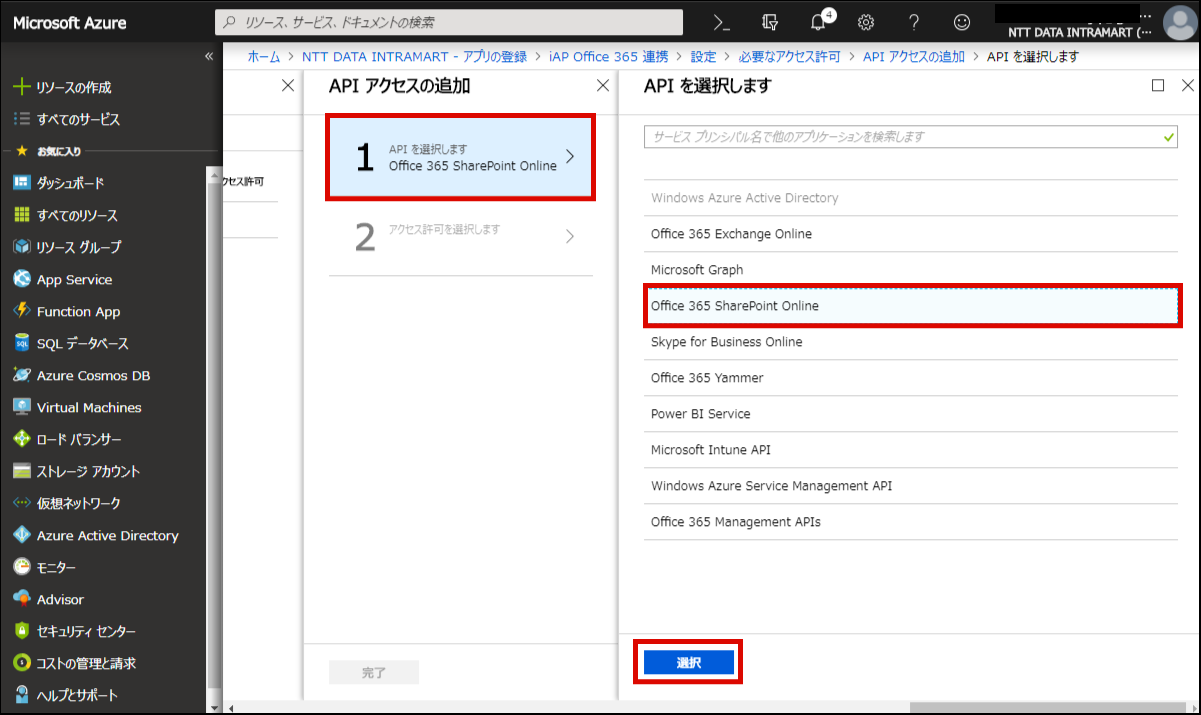Open iAP Office 365 連携 breadcrumb
1201x715 pixels.
pos(608,57)
